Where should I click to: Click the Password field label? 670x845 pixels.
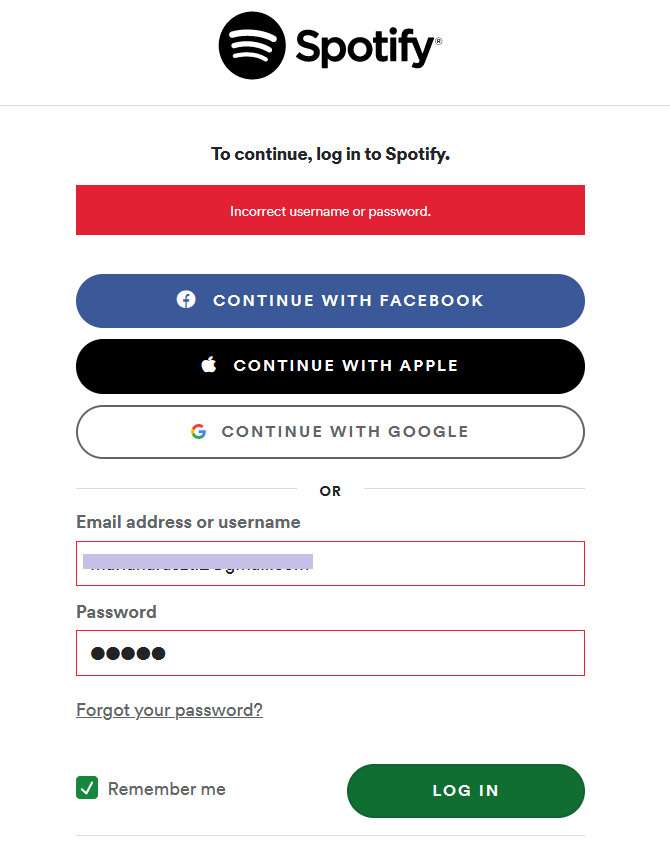[116, 612]
